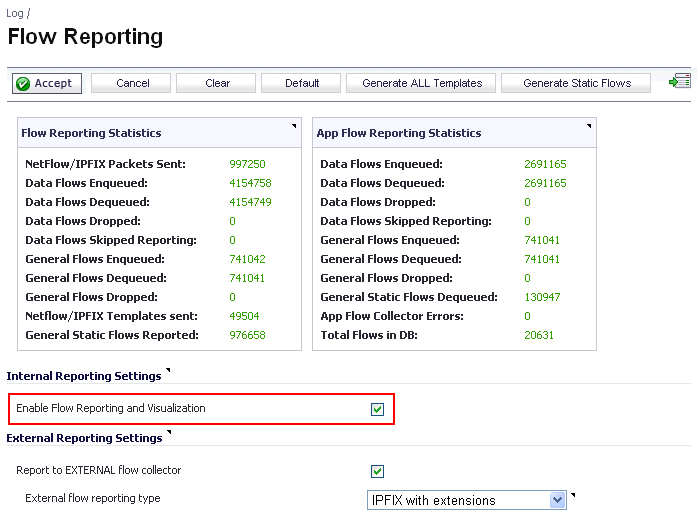
Task: Click Generate Static Flows button
Action: [576, 83]
